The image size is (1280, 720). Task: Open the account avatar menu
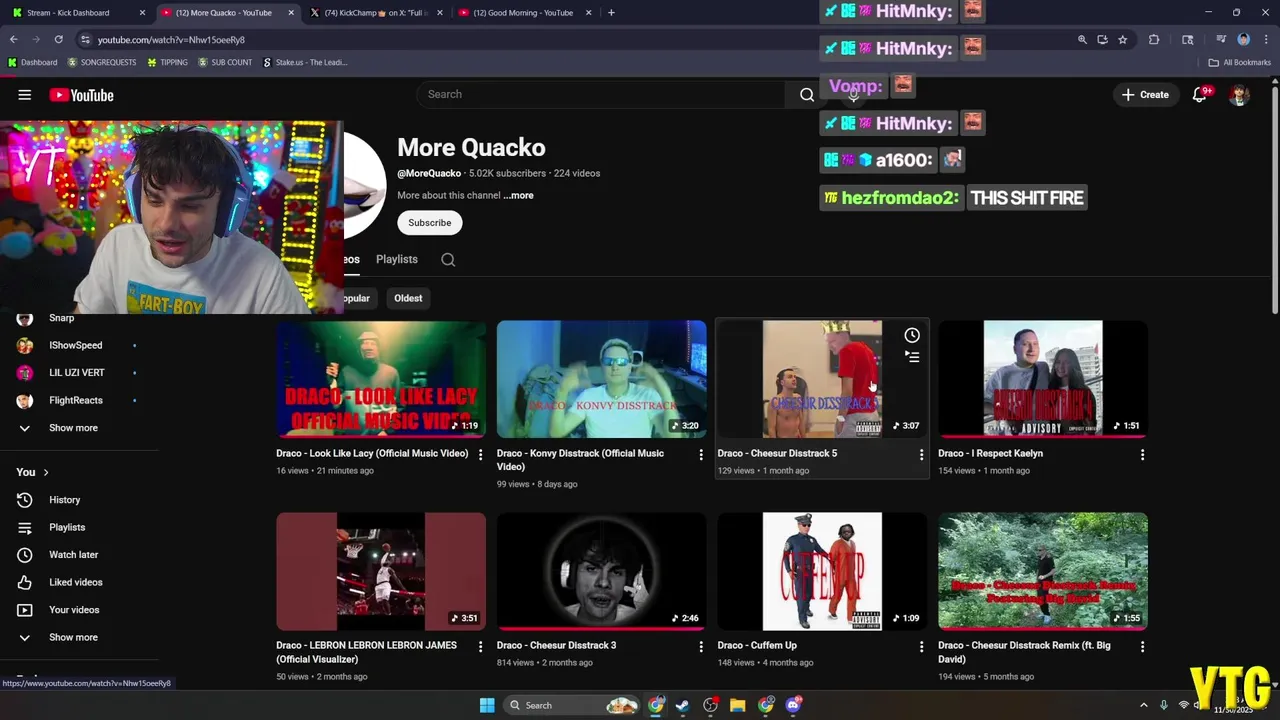[x=1239, y=95]
